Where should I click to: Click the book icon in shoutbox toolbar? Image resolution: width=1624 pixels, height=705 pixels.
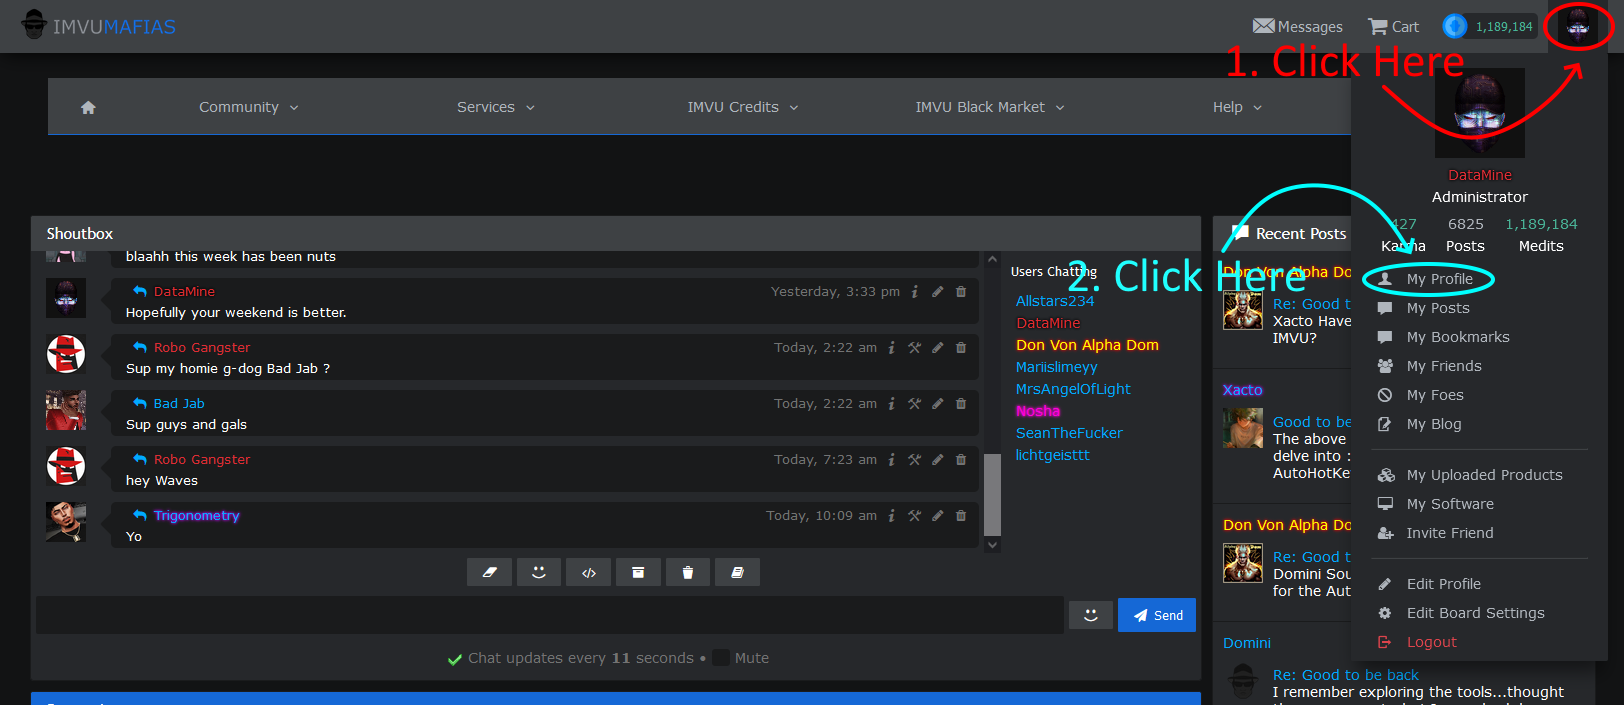(x=737, y=572)
